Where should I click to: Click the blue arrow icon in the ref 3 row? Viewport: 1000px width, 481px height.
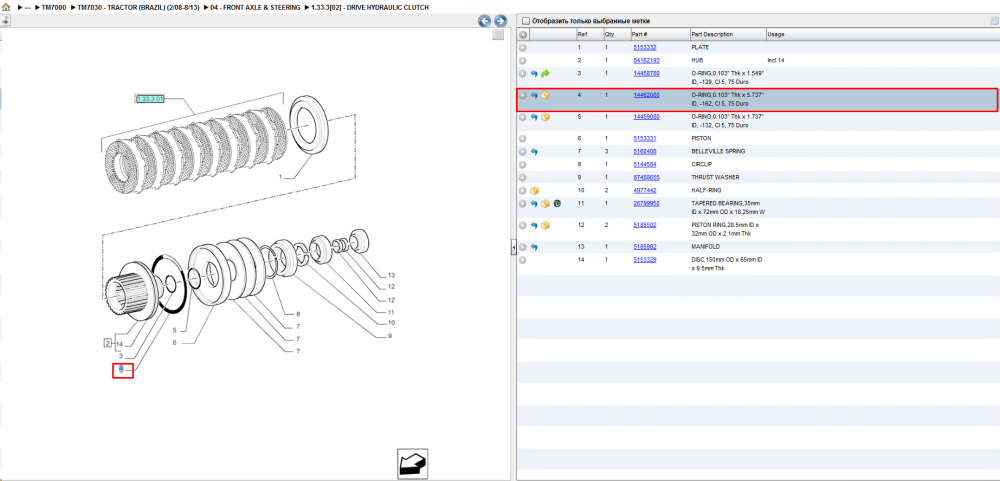coord(534,74)
